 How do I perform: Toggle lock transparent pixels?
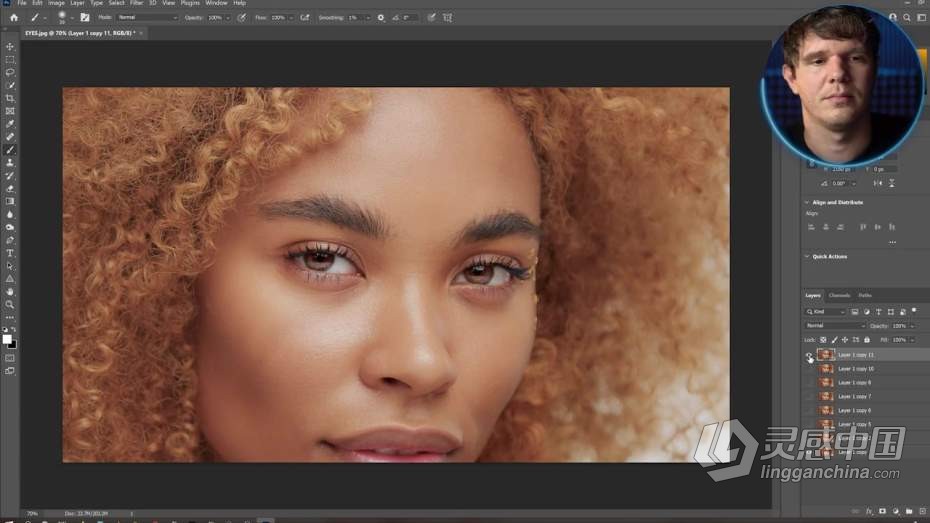coord(823,340)
